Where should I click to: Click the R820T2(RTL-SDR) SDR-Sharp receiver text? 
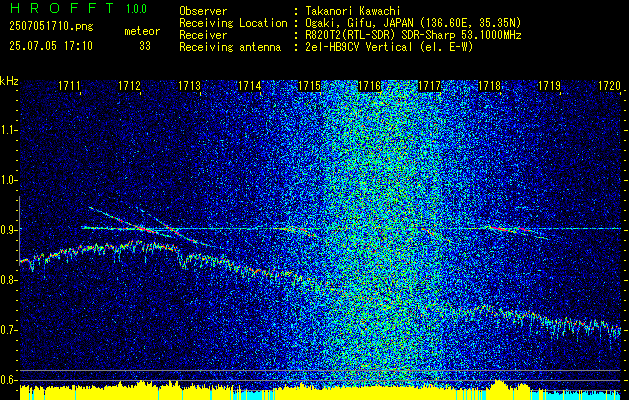coord(413,35)
